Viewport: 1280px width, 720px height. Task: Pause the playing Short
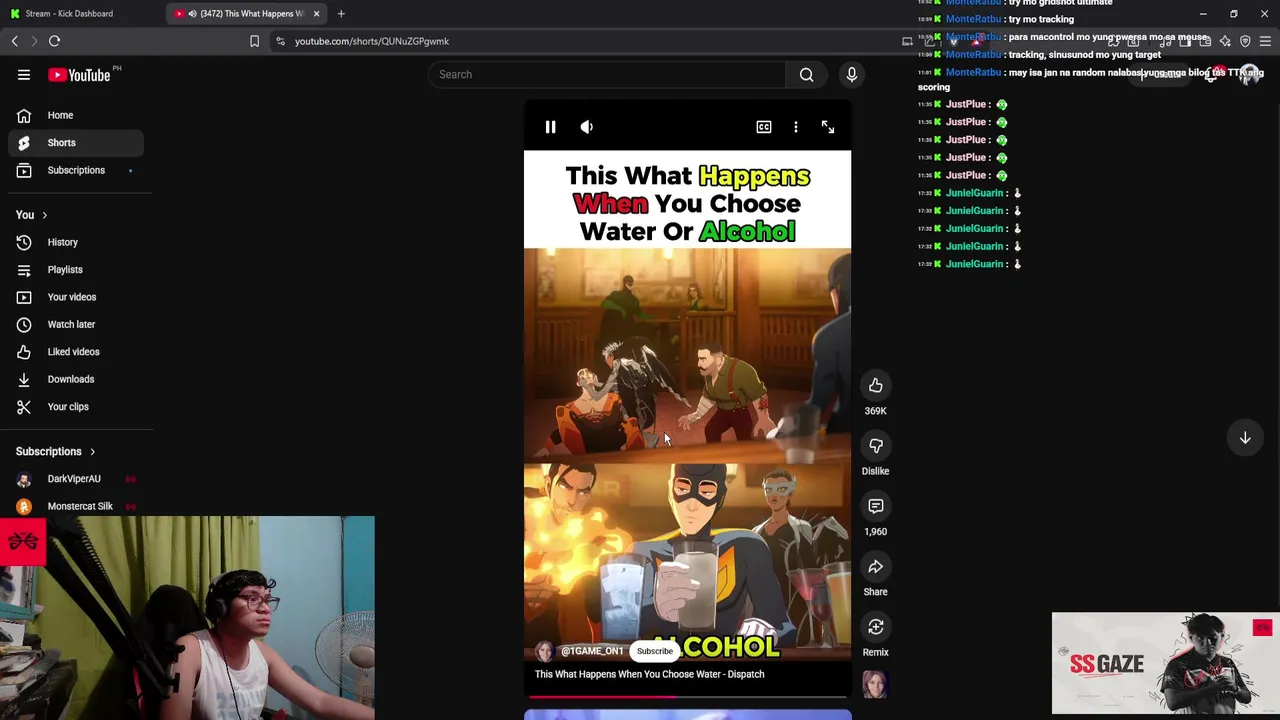550,127
